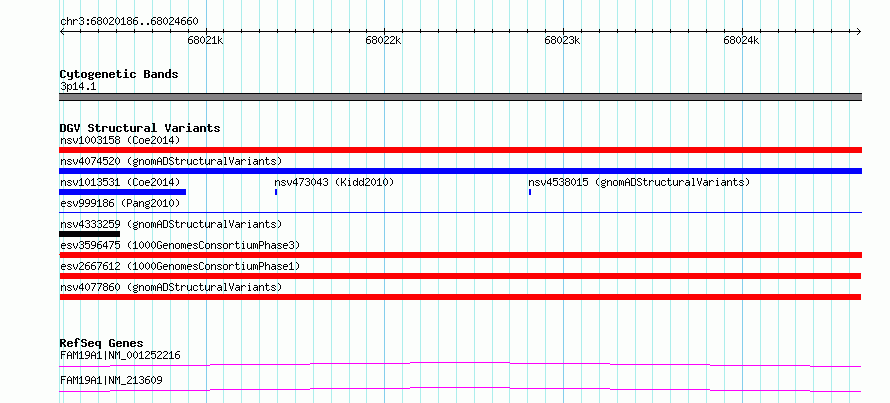
Task: Open the nsv473043 (Kidd2010) label
Action: tap(334, 182)
